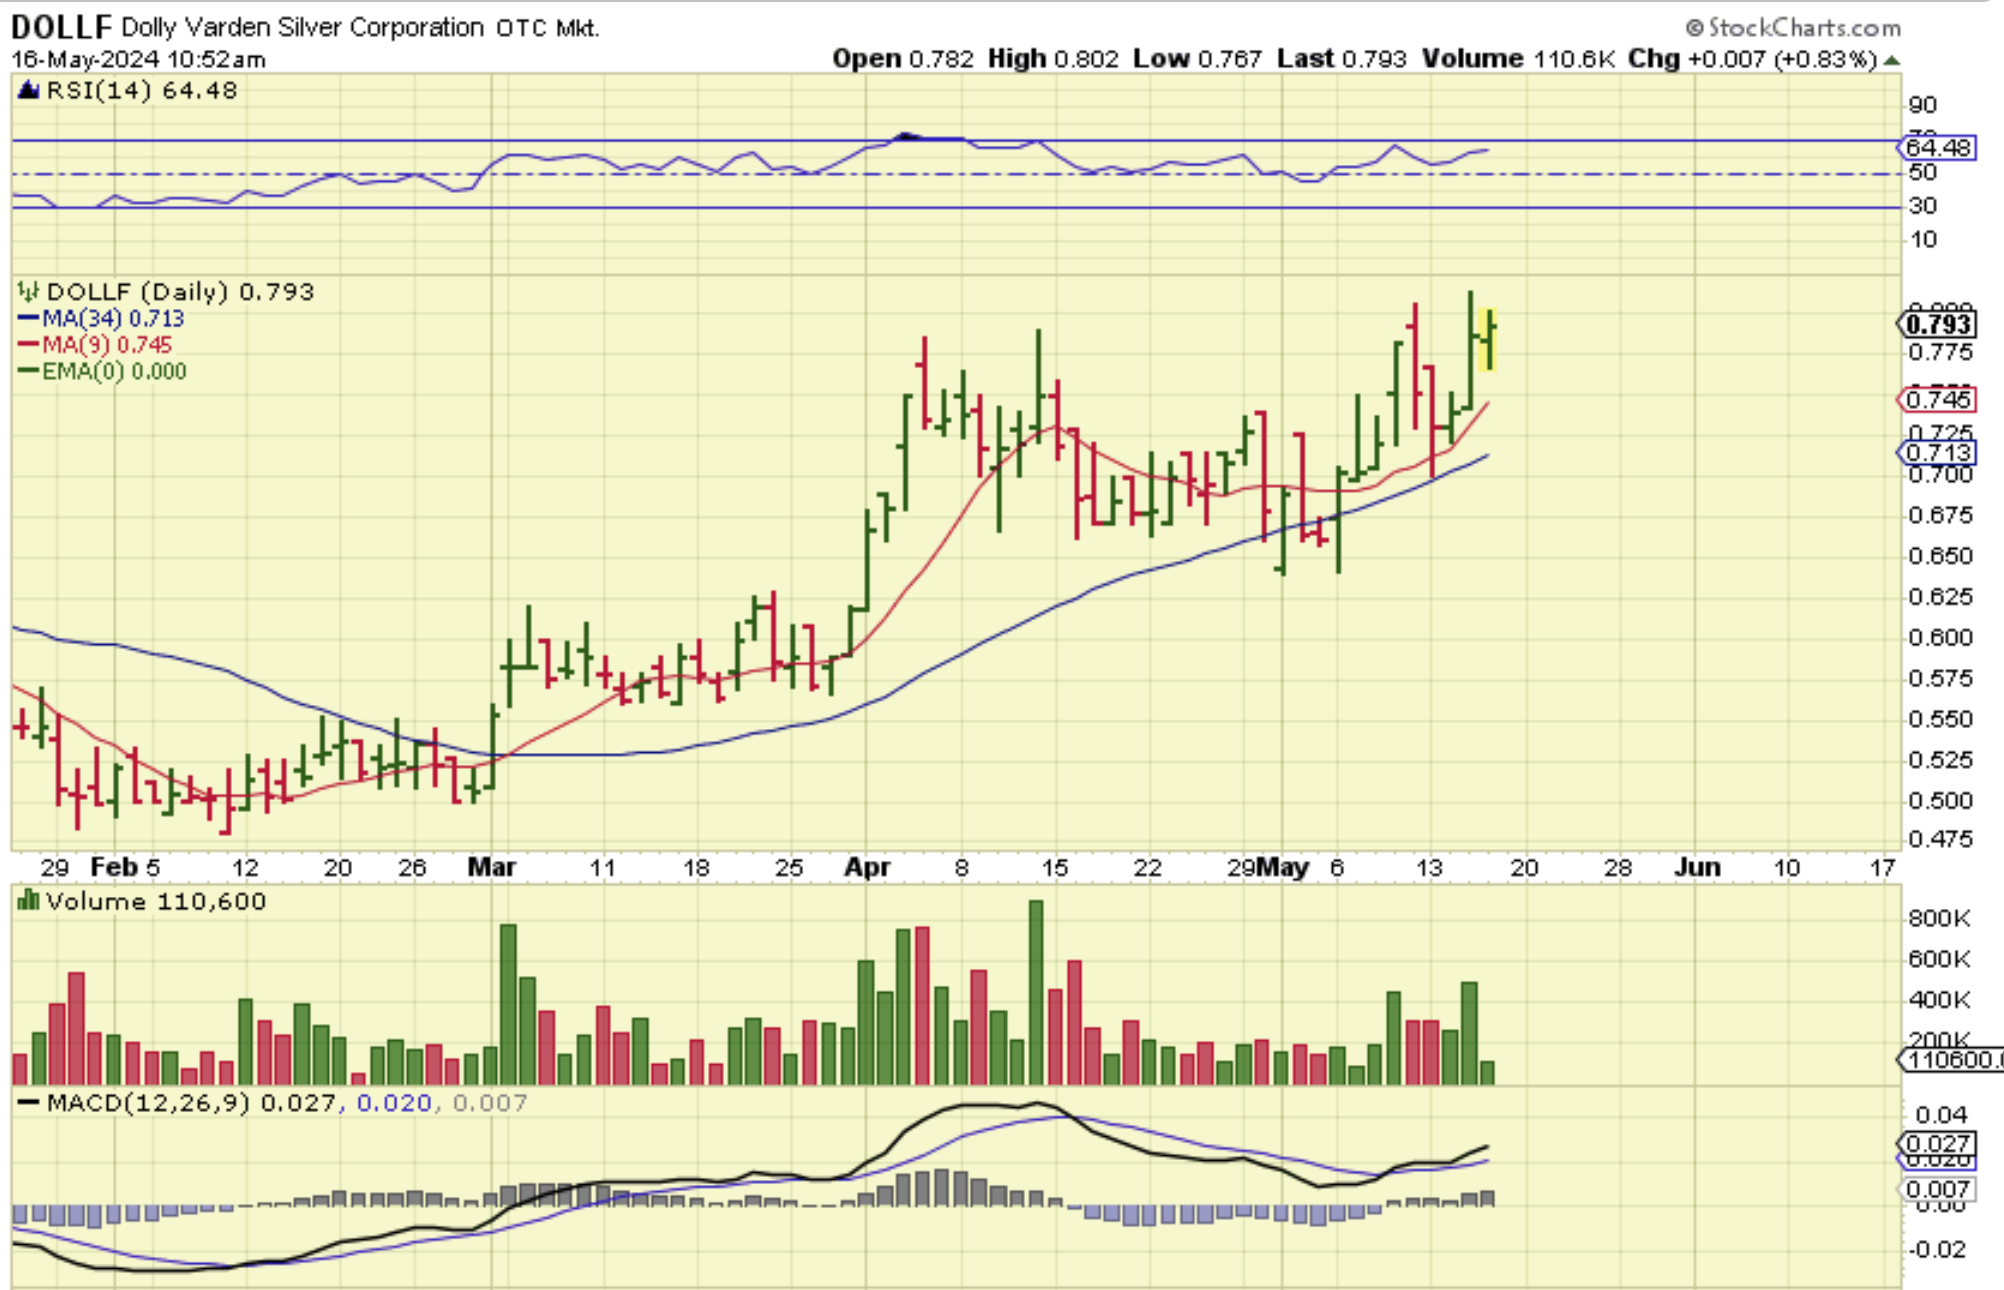Click the blue MA(34) legend line
This screenshot has width=2004, height=1290.
29,319
